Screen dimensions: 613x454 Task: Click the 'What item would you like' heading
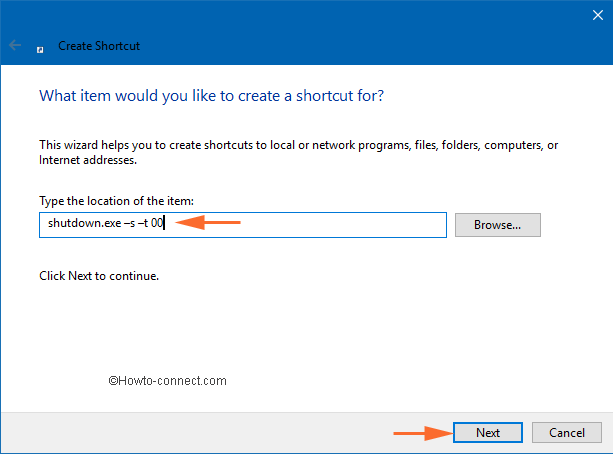click(x=212, y=96)
